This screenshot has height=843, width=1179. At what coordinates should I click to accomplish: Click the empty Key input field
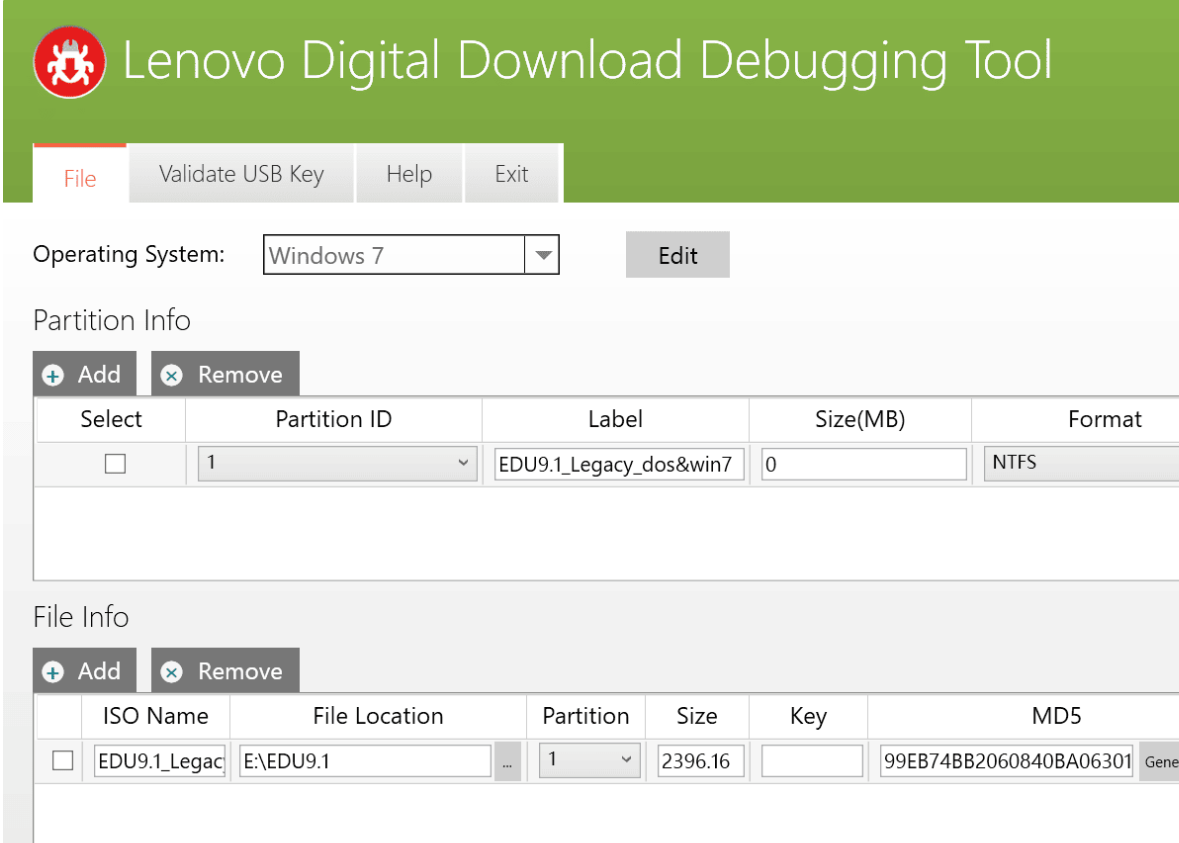pyautogui.click(x=811, y=760)
